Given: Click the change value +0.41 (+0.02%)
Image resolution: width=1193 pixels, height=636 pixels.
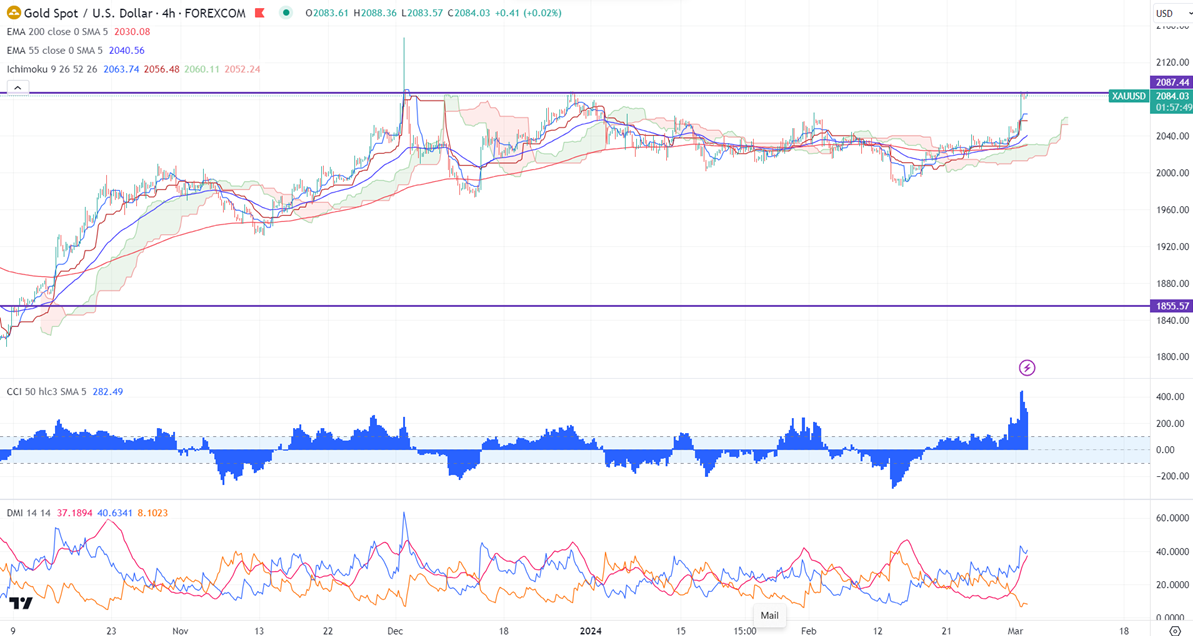Looking at the screenshot, I should (x=528, y=13).
